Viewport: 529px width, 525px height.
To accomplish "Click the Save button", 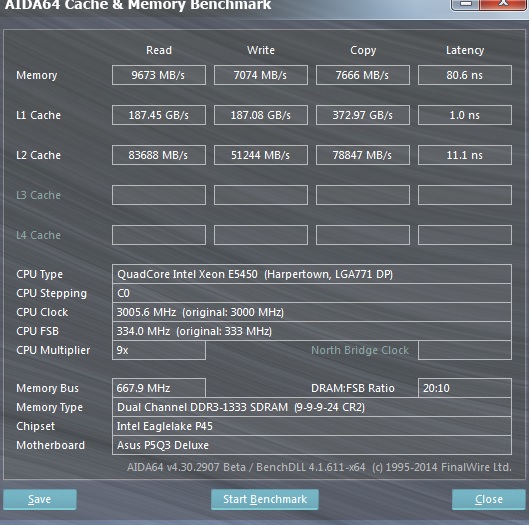I will point(40,499).
